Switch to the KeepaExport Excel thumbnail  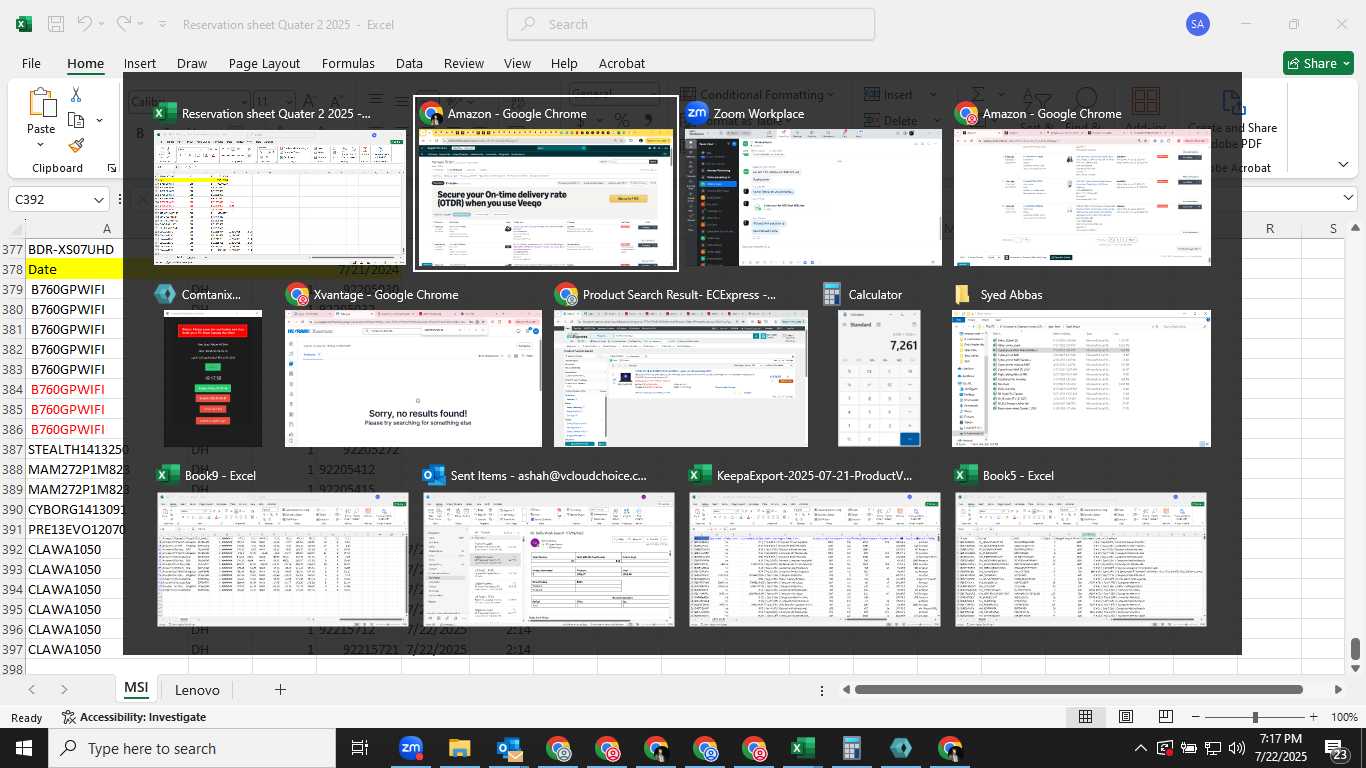pos(815,545)
